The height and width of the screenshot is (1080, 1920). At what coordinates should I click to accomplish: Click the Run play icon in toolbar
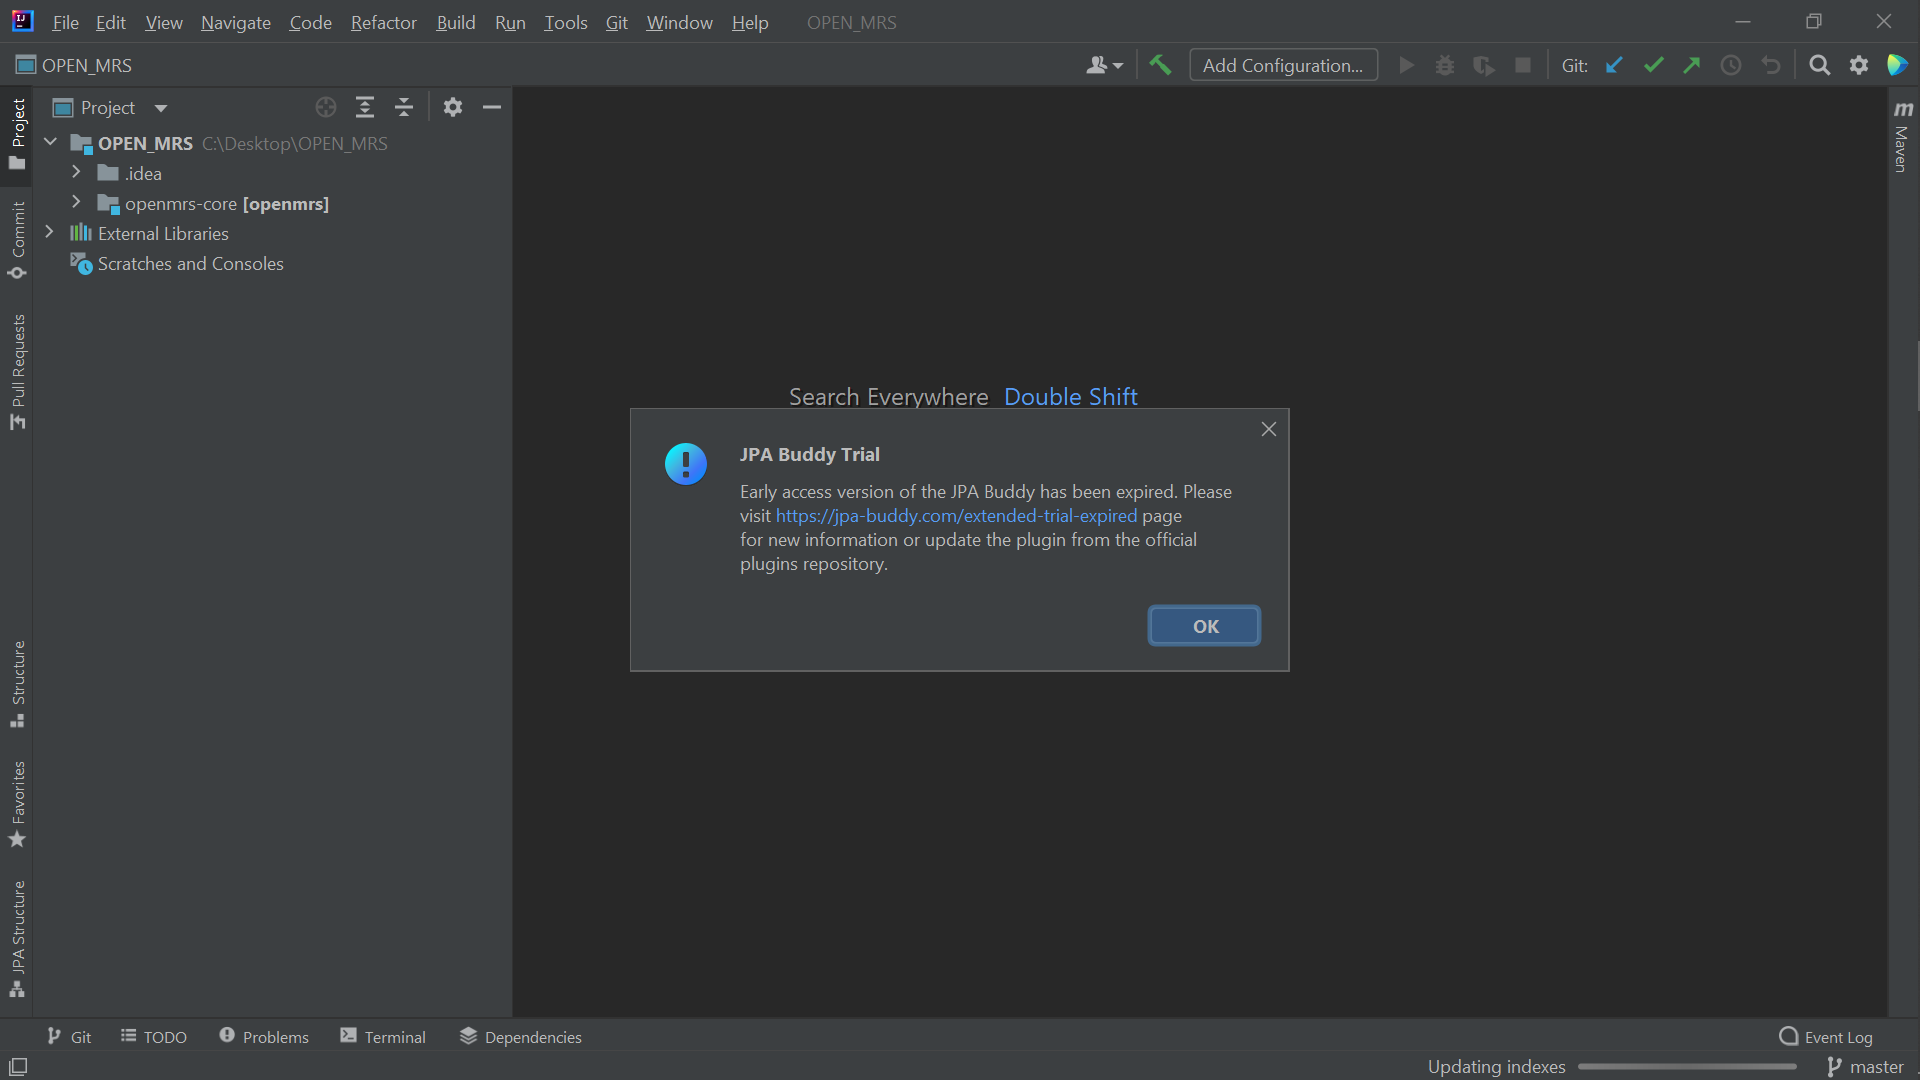point(1407,65)
